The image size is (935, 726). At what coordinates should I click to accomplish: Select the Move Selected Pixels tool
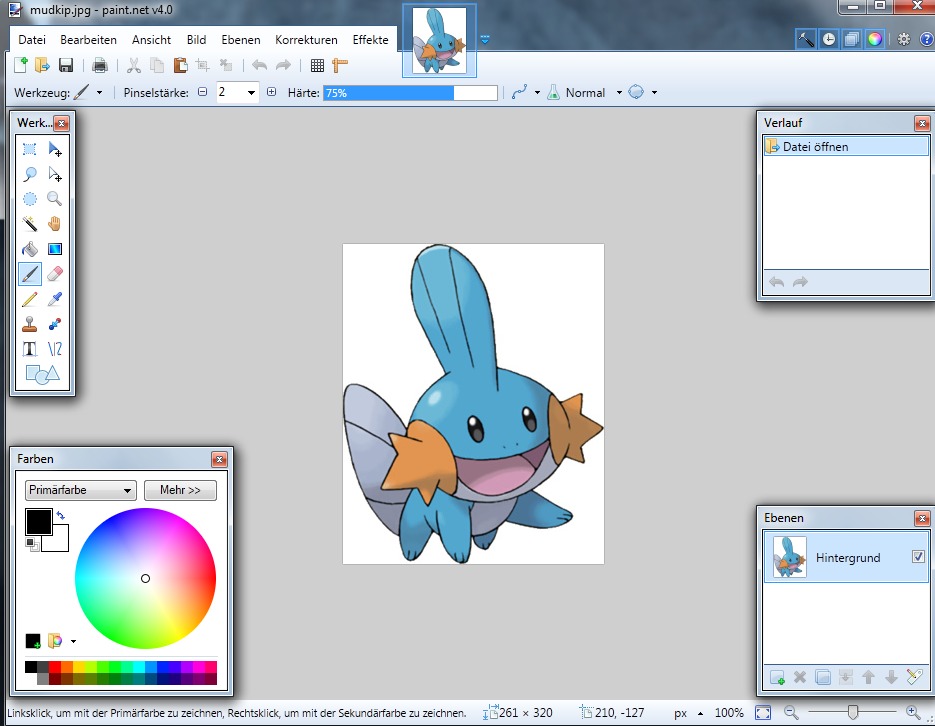[x=55, y=149]
